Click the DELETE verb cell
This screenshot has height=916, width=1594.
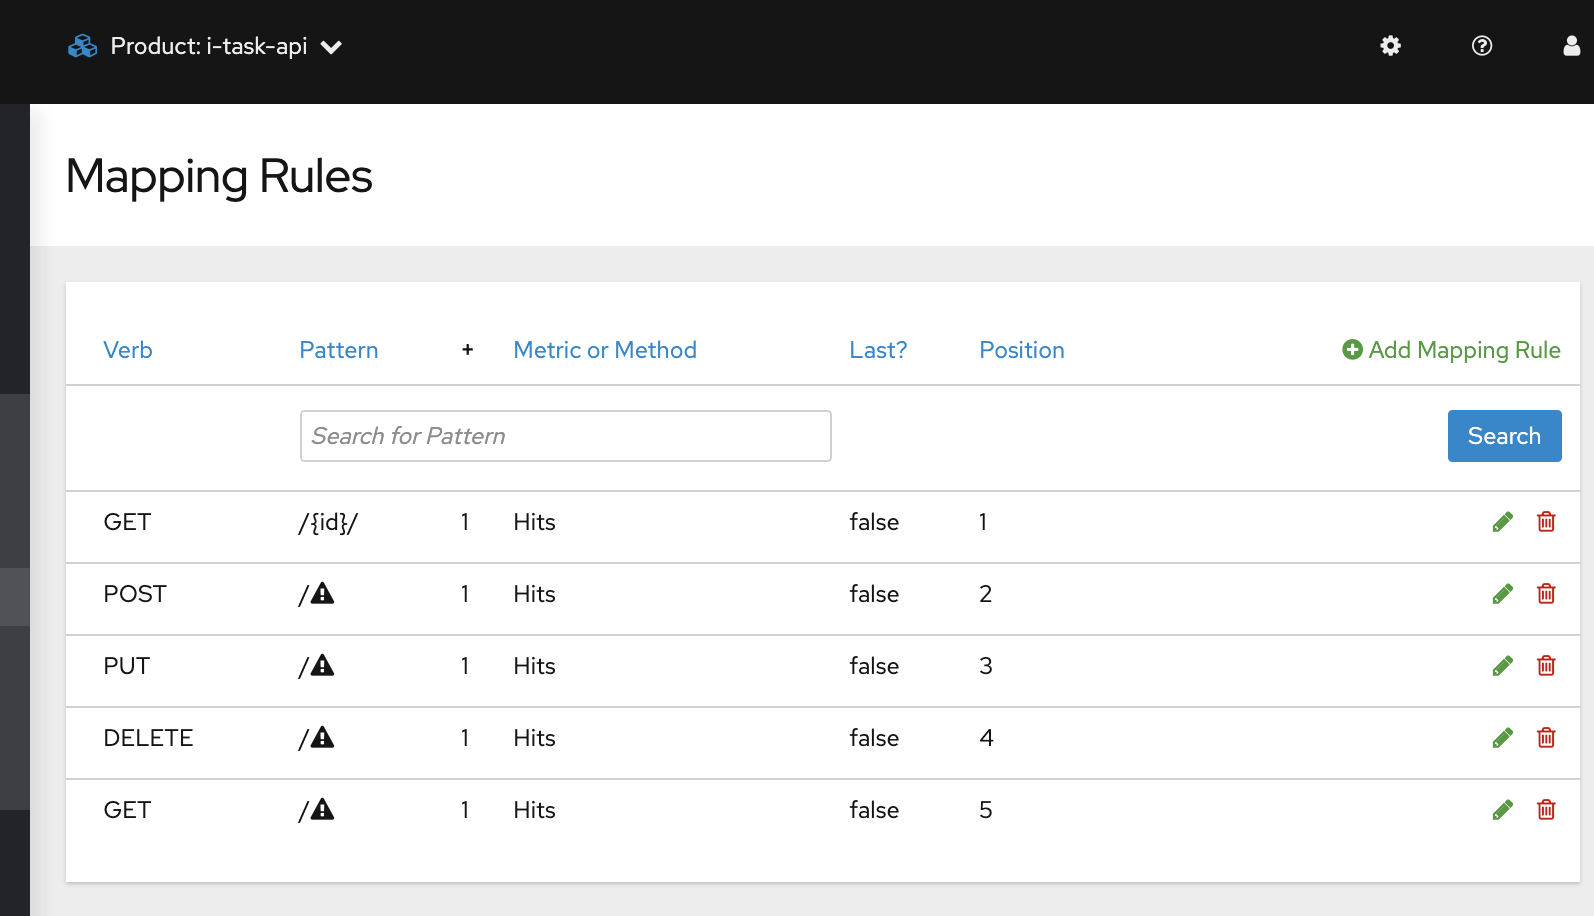pyautogui.click(x=148, y=738)
